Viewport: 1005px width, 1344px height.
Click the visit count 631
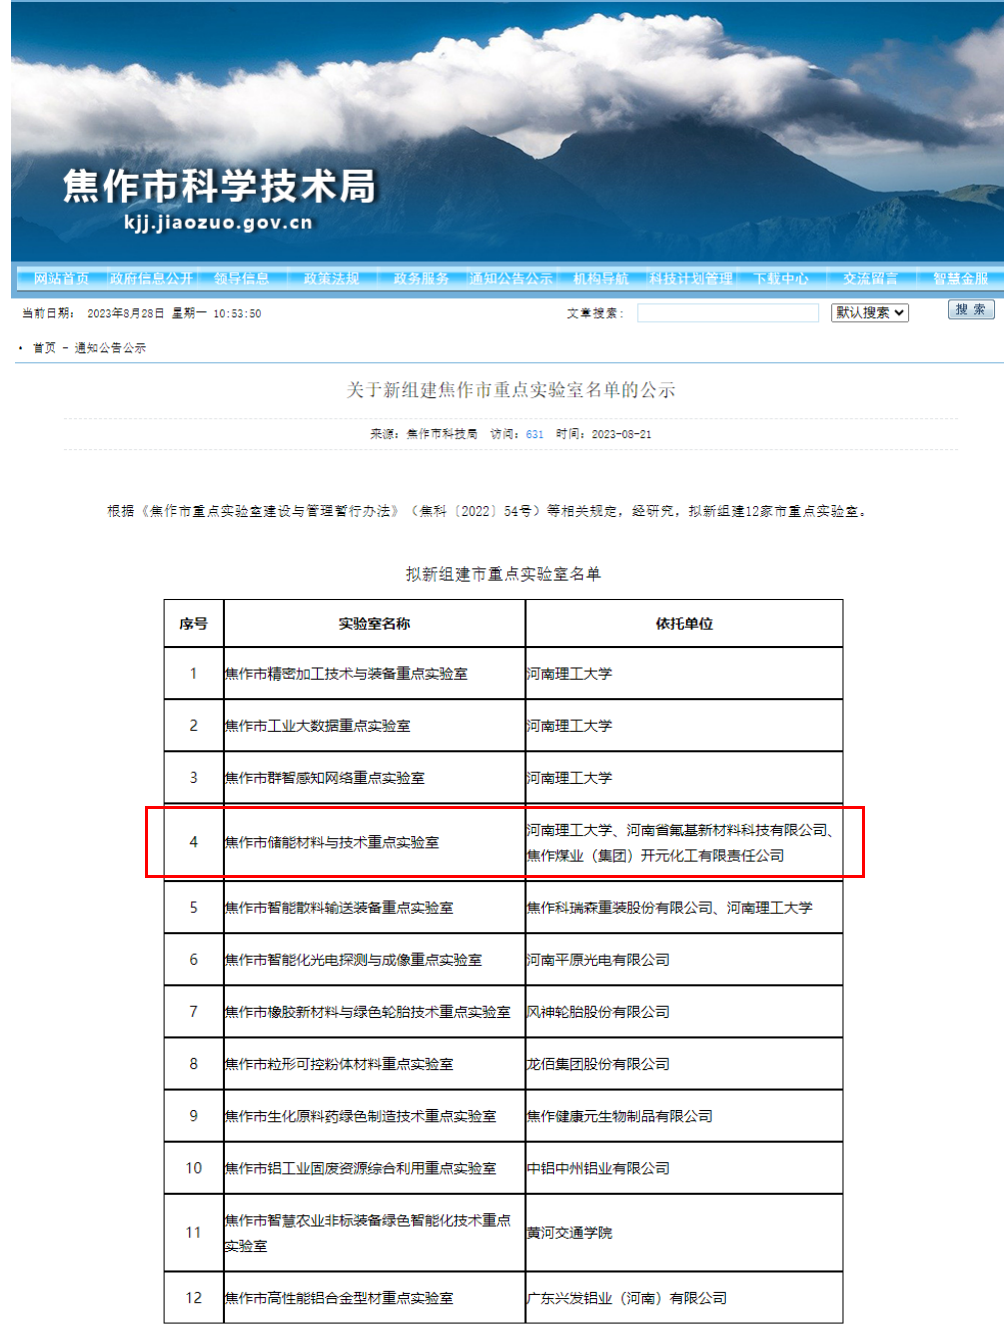[535, 434]
